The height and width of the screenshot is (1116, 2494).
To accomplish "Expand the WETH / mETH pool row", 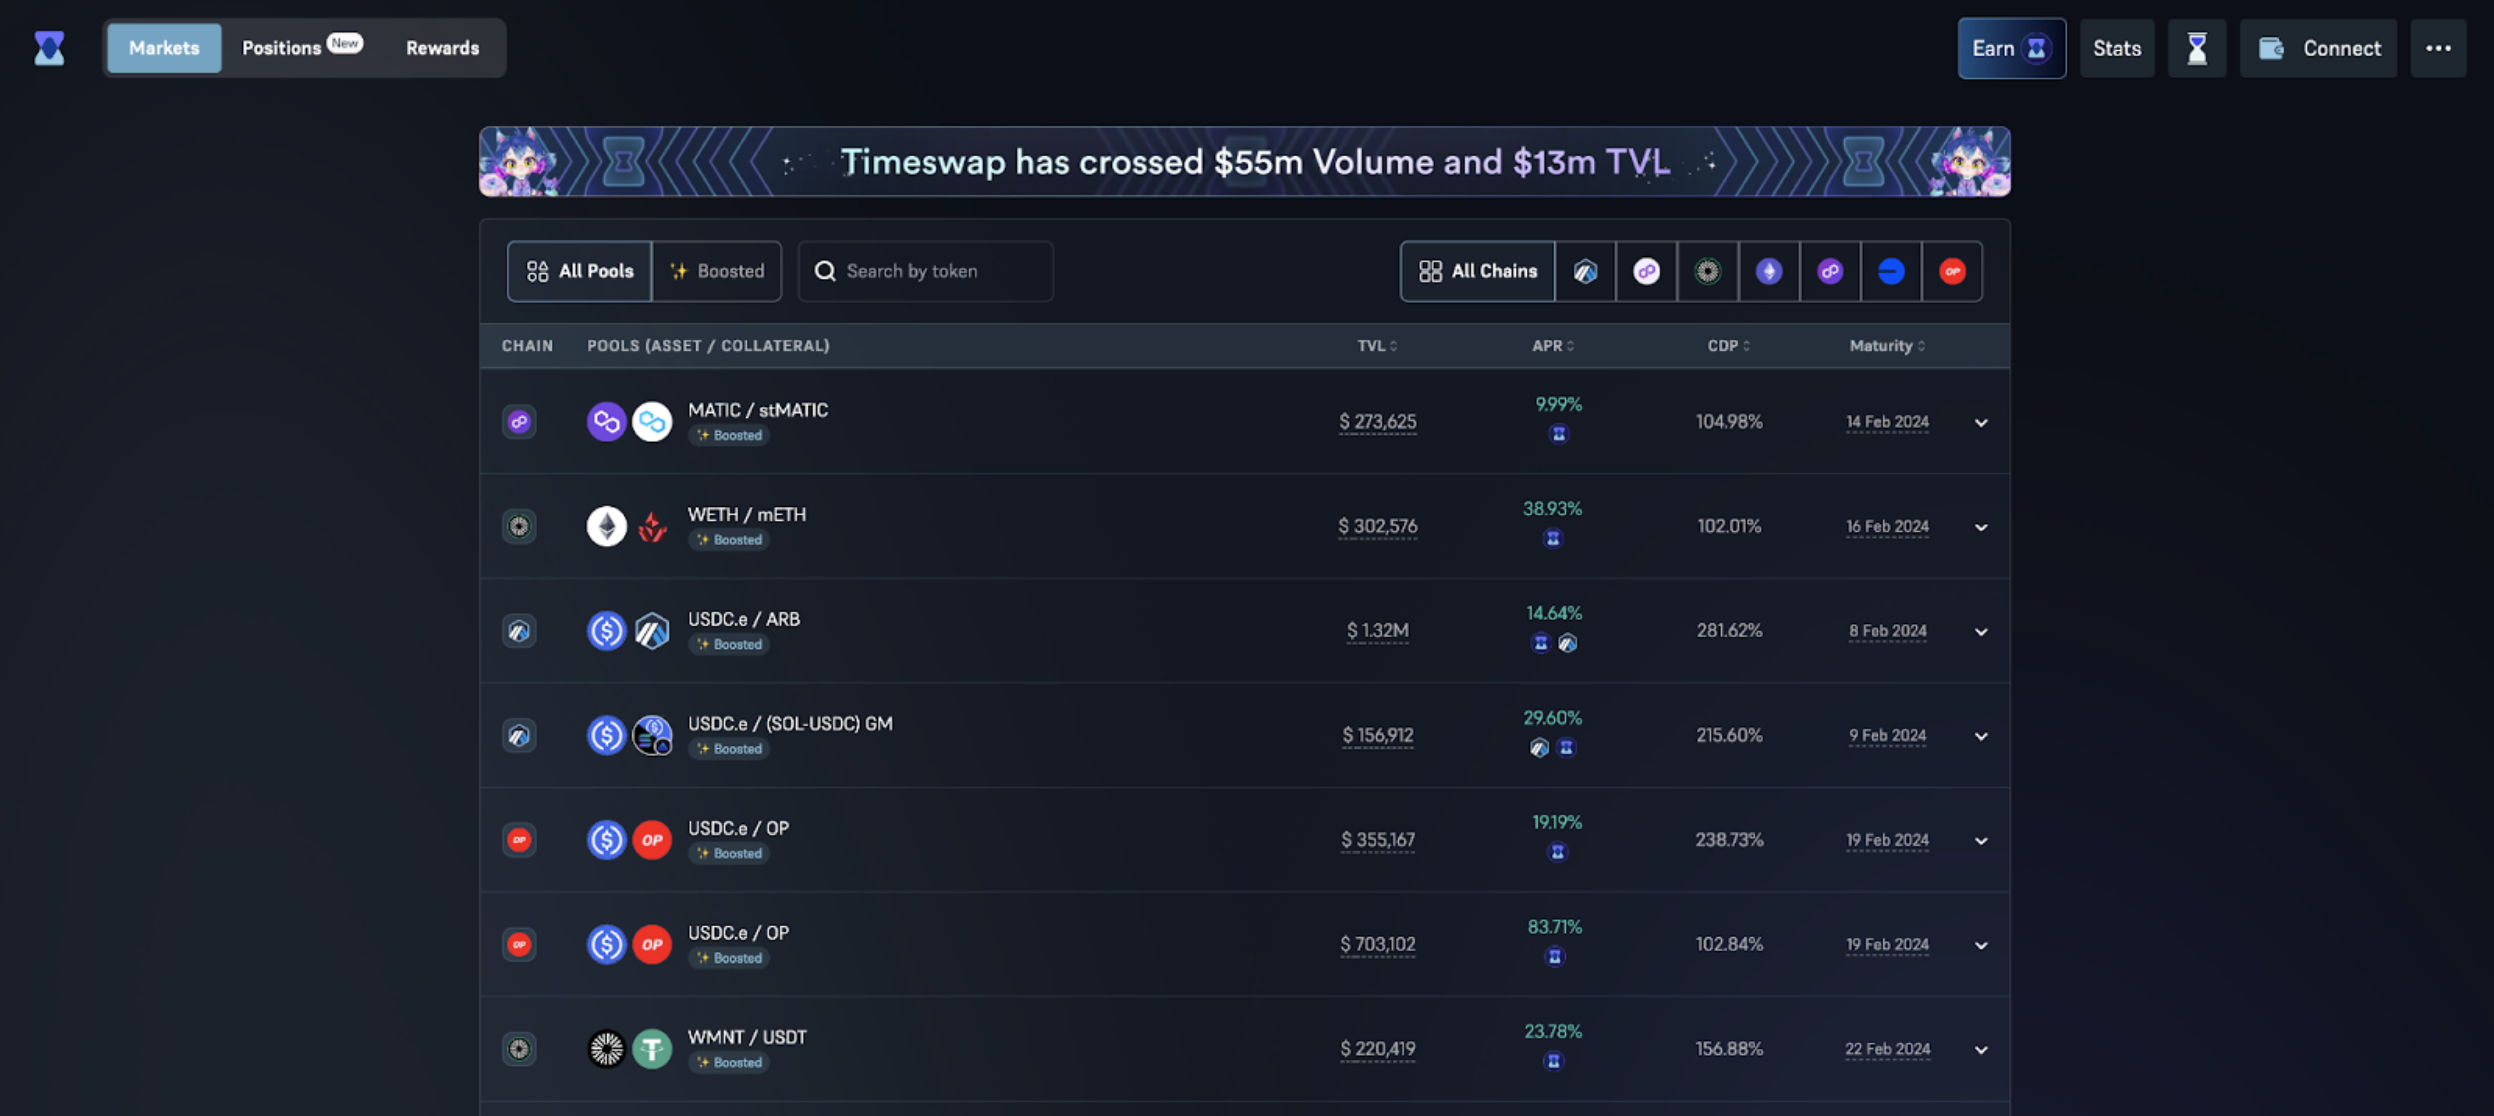I will pos(1980,527).
